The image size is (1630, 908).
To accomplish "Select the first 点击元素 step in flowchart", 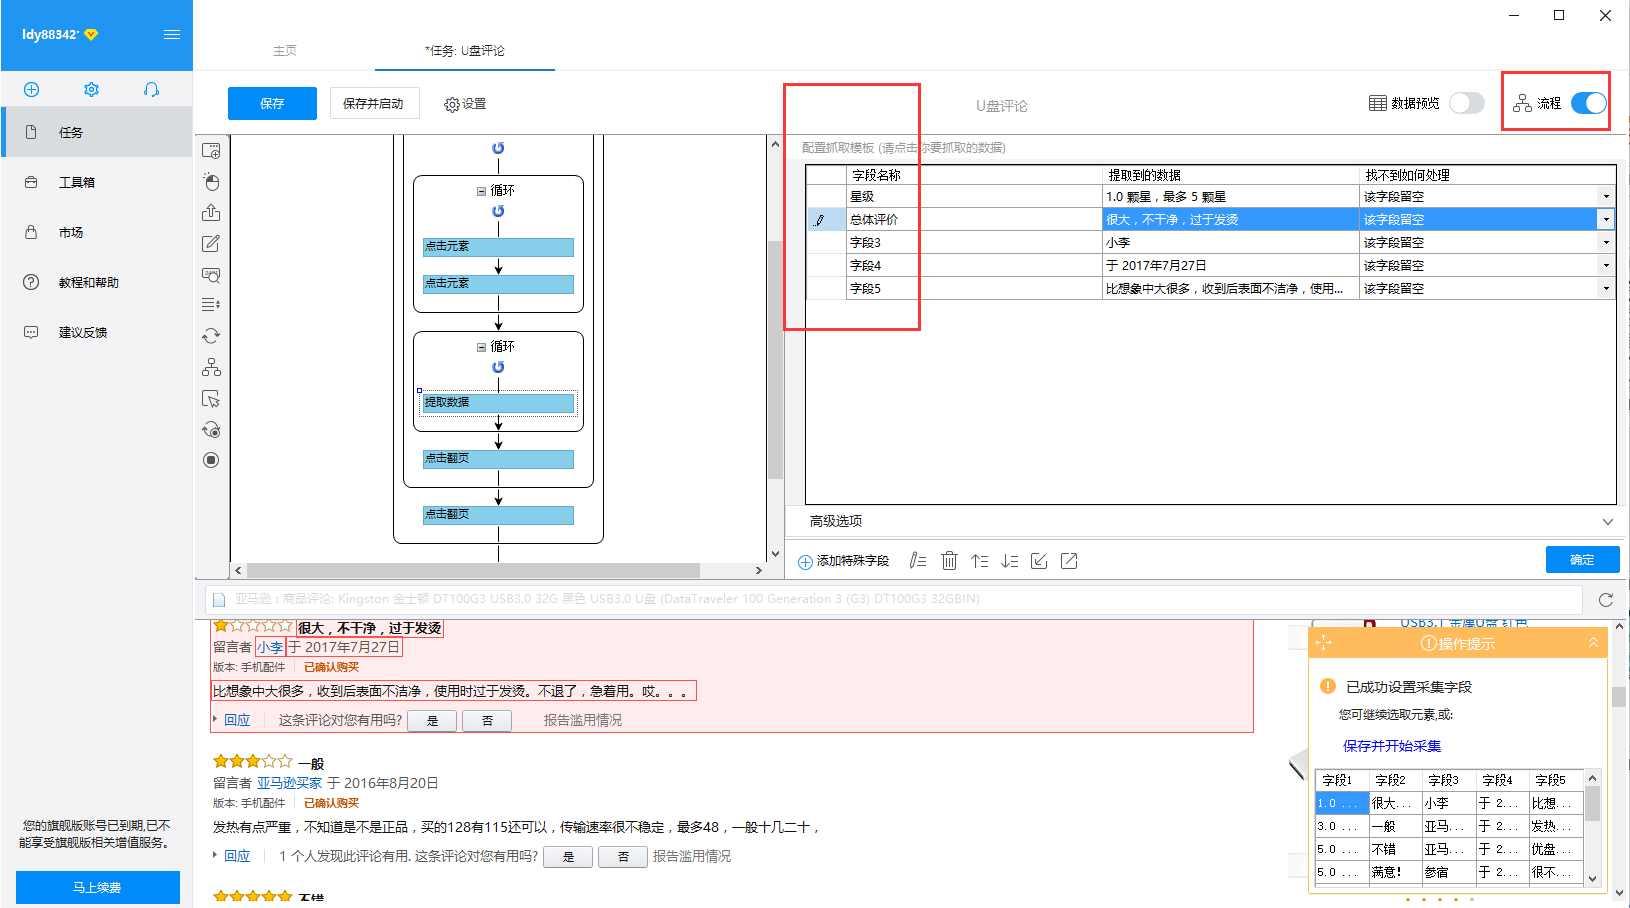I will (x=498, y=246).
